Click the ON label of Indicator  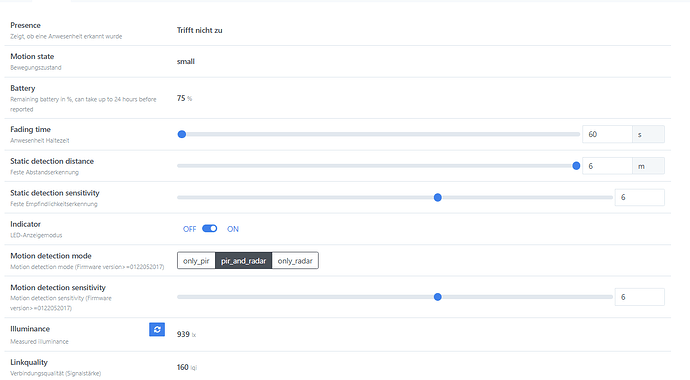click(x=233, y=229)
